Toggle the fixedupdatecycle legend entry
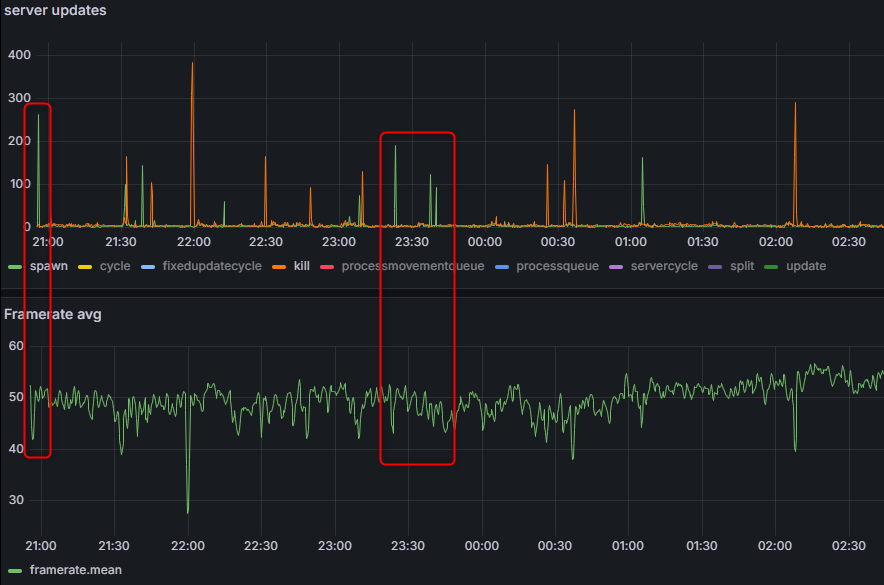 click(211, 266)
